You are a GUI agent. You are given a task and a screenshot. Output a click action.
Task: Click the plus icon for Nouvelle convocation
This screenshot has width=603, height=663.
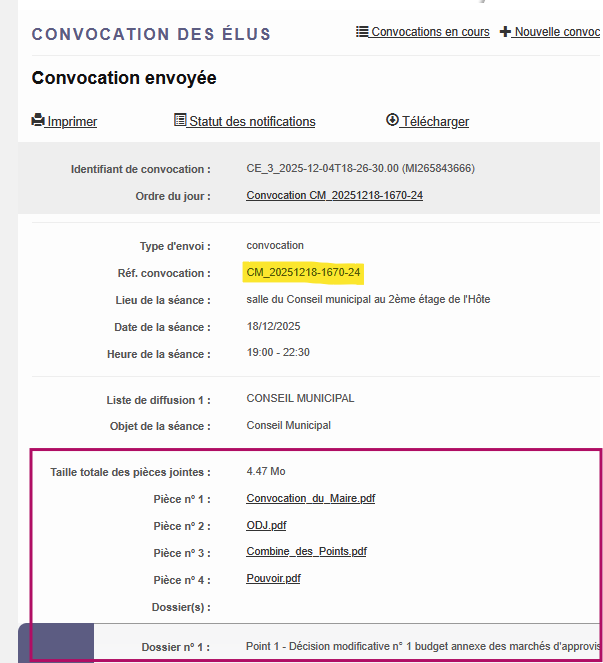[505, 32]
